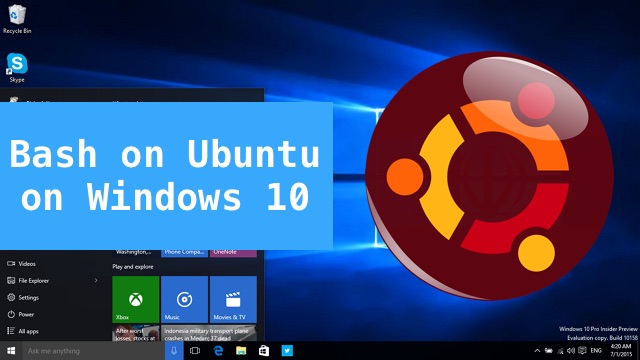Open the Music tile

click(x=184, y=299)
